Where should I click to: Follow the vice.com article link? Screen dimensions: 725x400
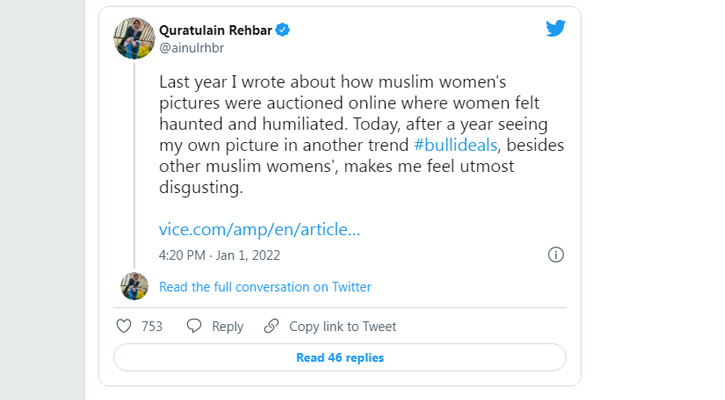259,228
